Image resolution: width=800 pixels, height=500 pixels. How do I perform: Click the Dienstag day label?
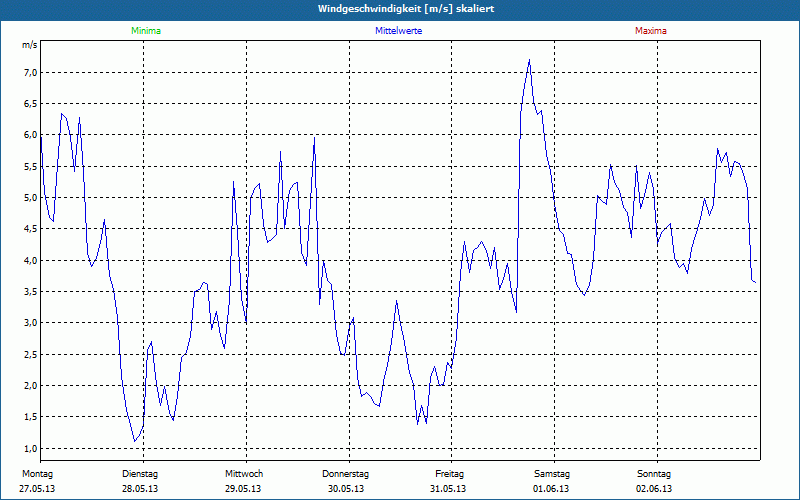[140, 474]
